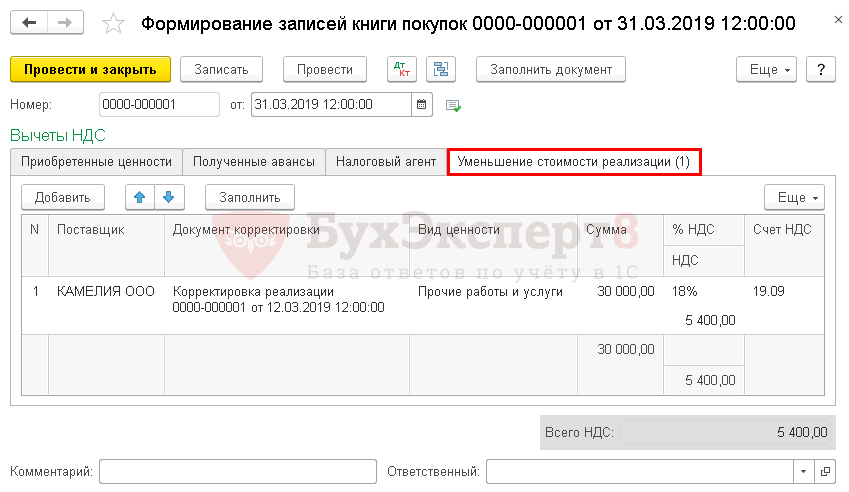Switch to Налоговый агент tab
Viewport: 849px width, 492px height.
pos(386,162)
